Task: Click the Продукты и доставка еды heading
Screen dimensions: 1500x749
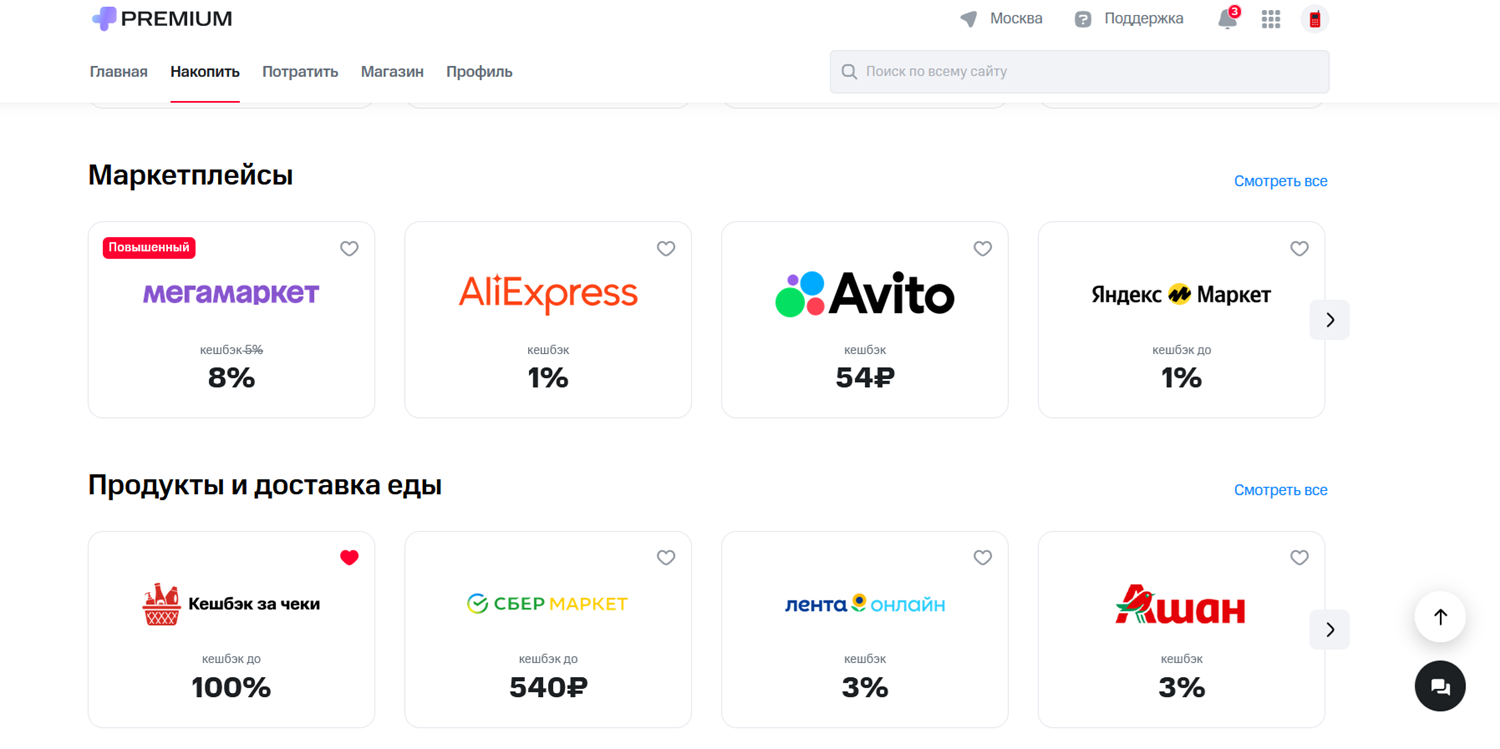Action: point(265,485)
